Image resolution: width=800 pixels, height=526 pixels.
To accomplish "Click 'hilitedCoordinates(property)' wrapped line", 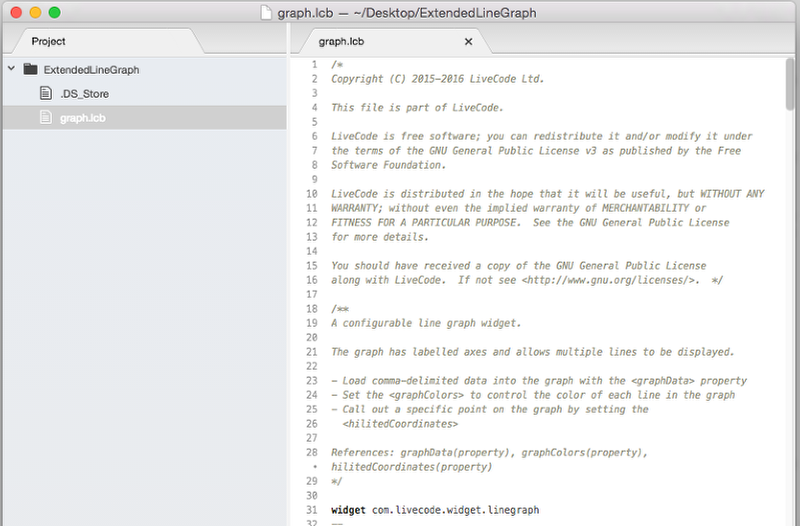I will 411,467.
